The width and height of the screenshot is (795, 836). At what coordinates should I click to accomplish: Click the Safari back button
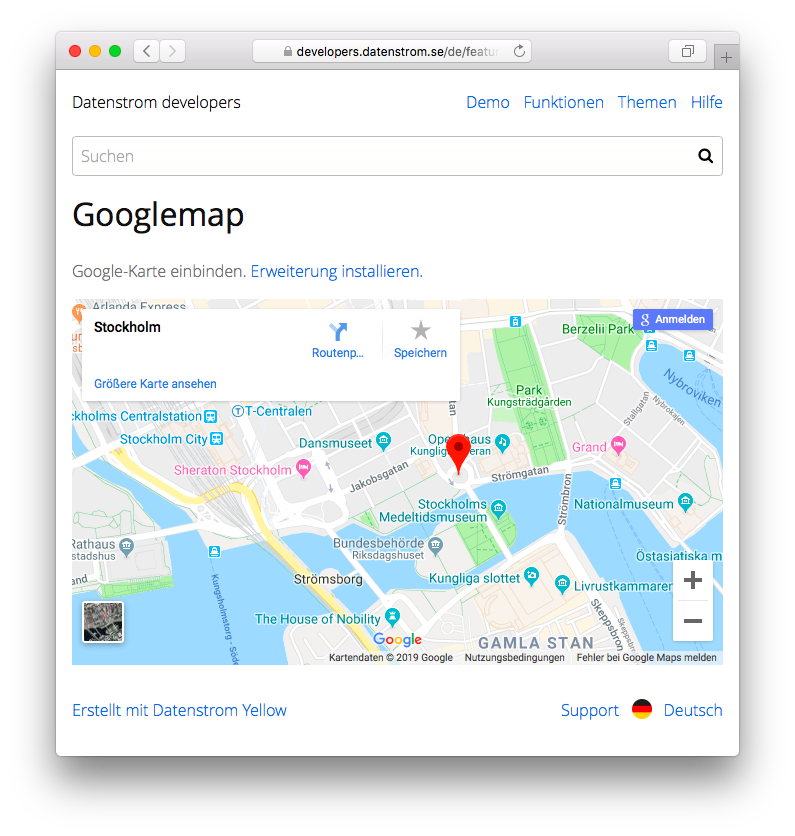[147, 51]
